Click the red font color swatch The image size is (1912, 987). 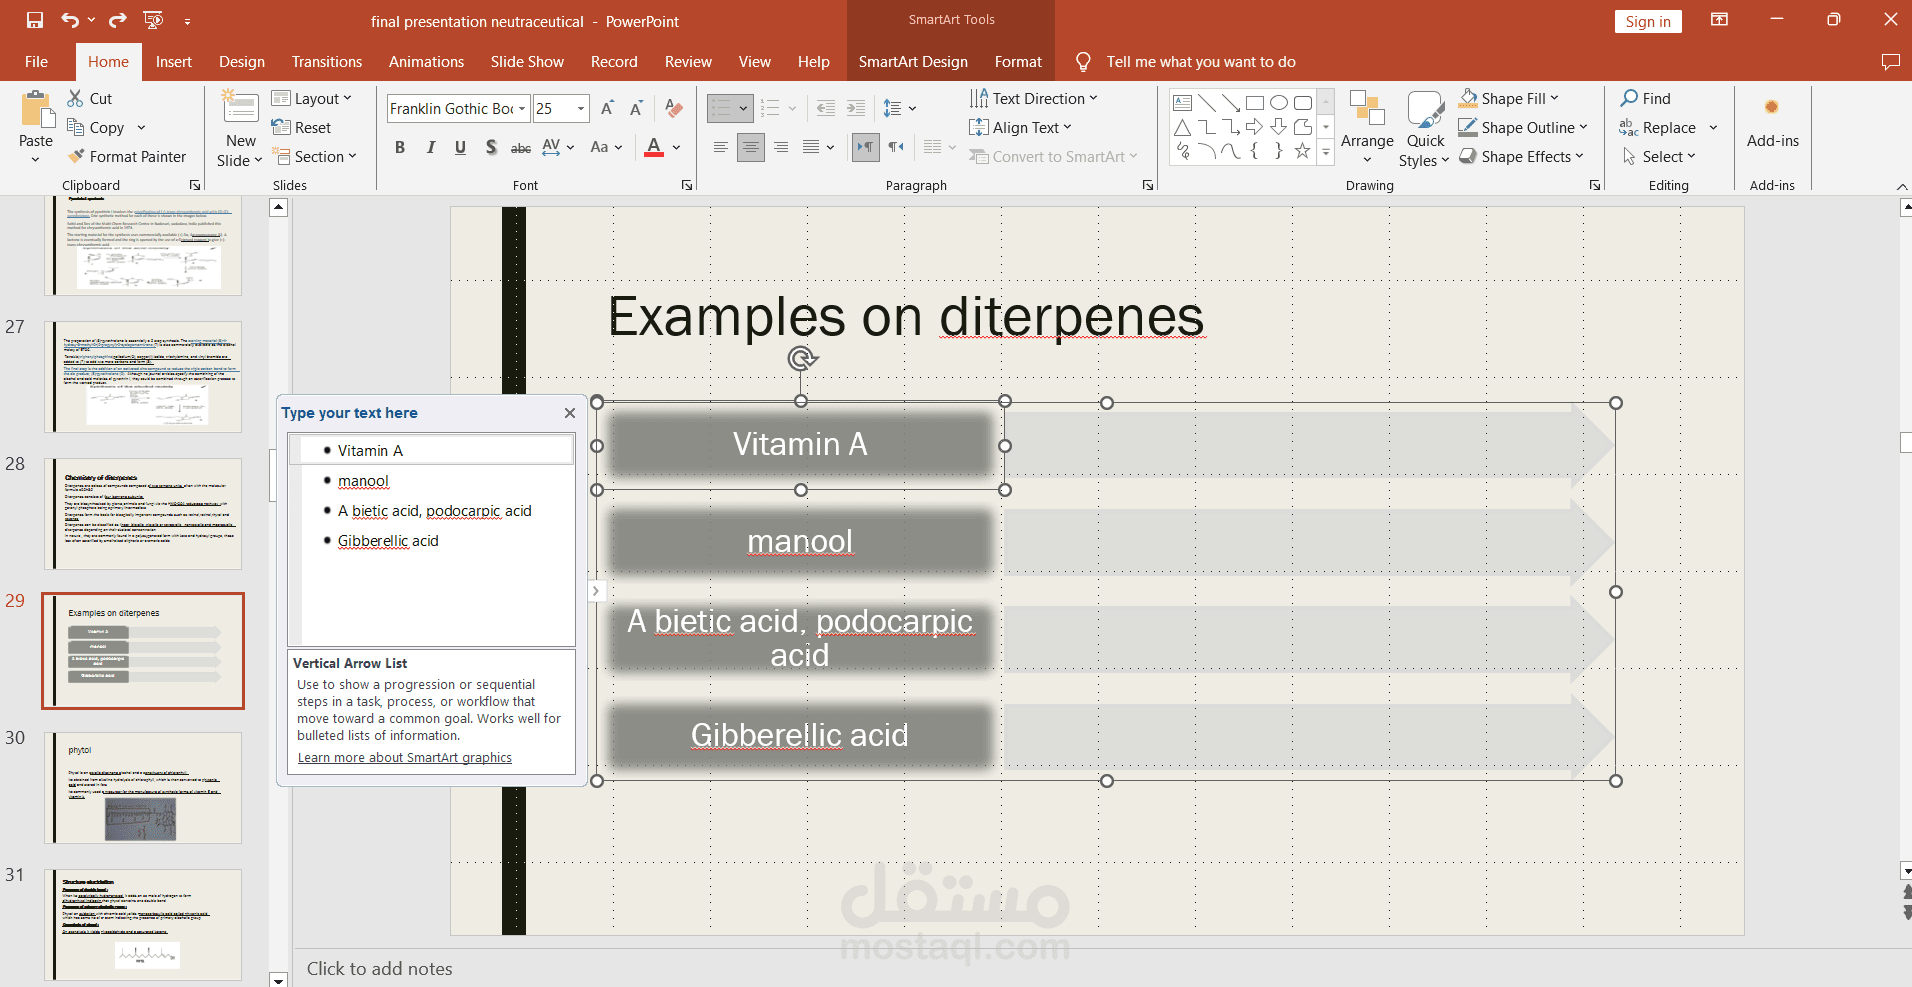tap(654, 148)
